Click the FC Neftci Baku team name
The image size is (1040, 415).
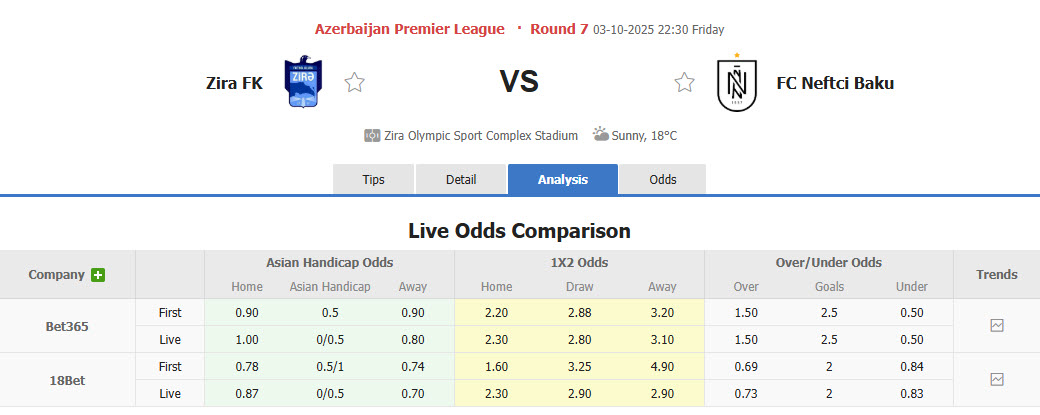835,83
